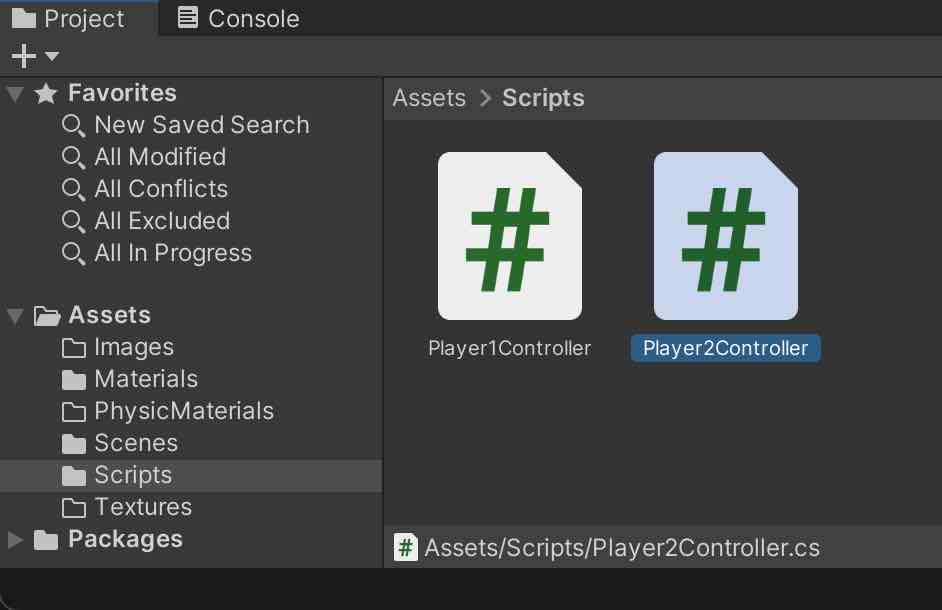Select the Scenes folder in tree
This screenshot has width=942, height=610.
click(x=135, y=443)
